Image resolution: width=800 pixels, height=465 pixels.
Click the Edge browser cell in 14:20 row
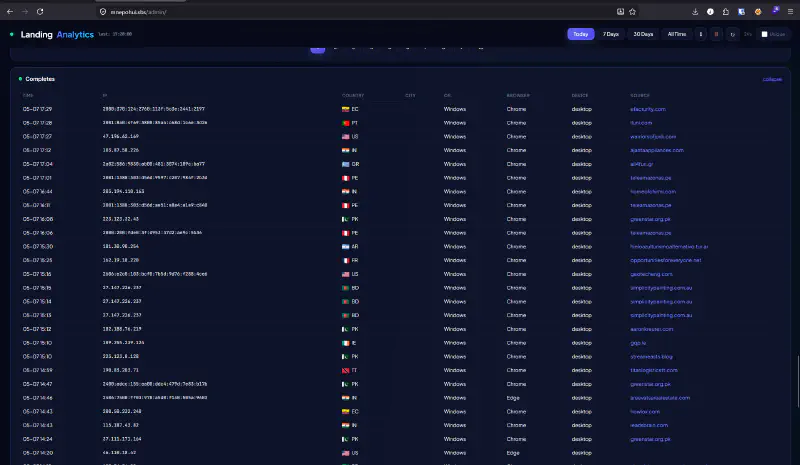click(513, 453)
